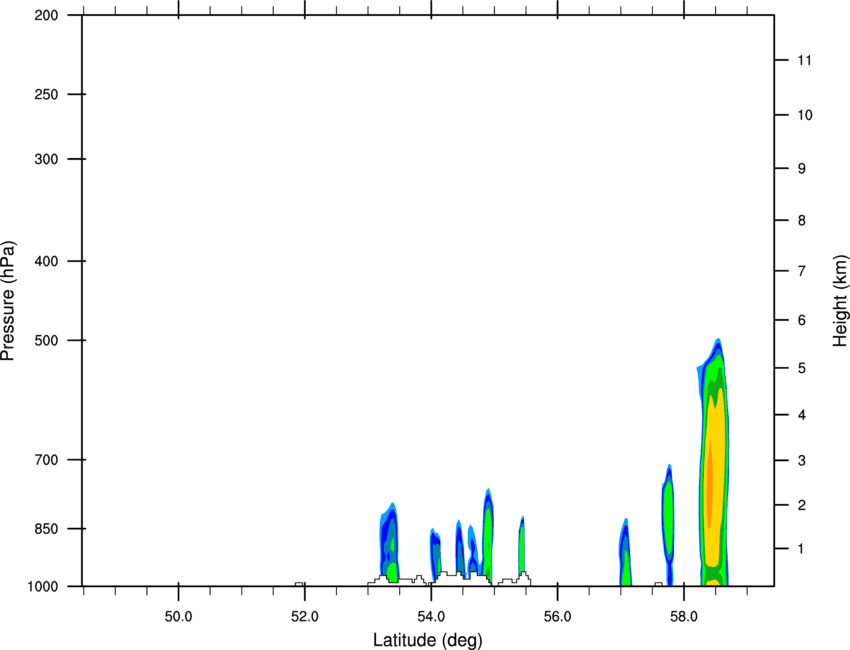Click the 5 km height tick label

[801, 368]
